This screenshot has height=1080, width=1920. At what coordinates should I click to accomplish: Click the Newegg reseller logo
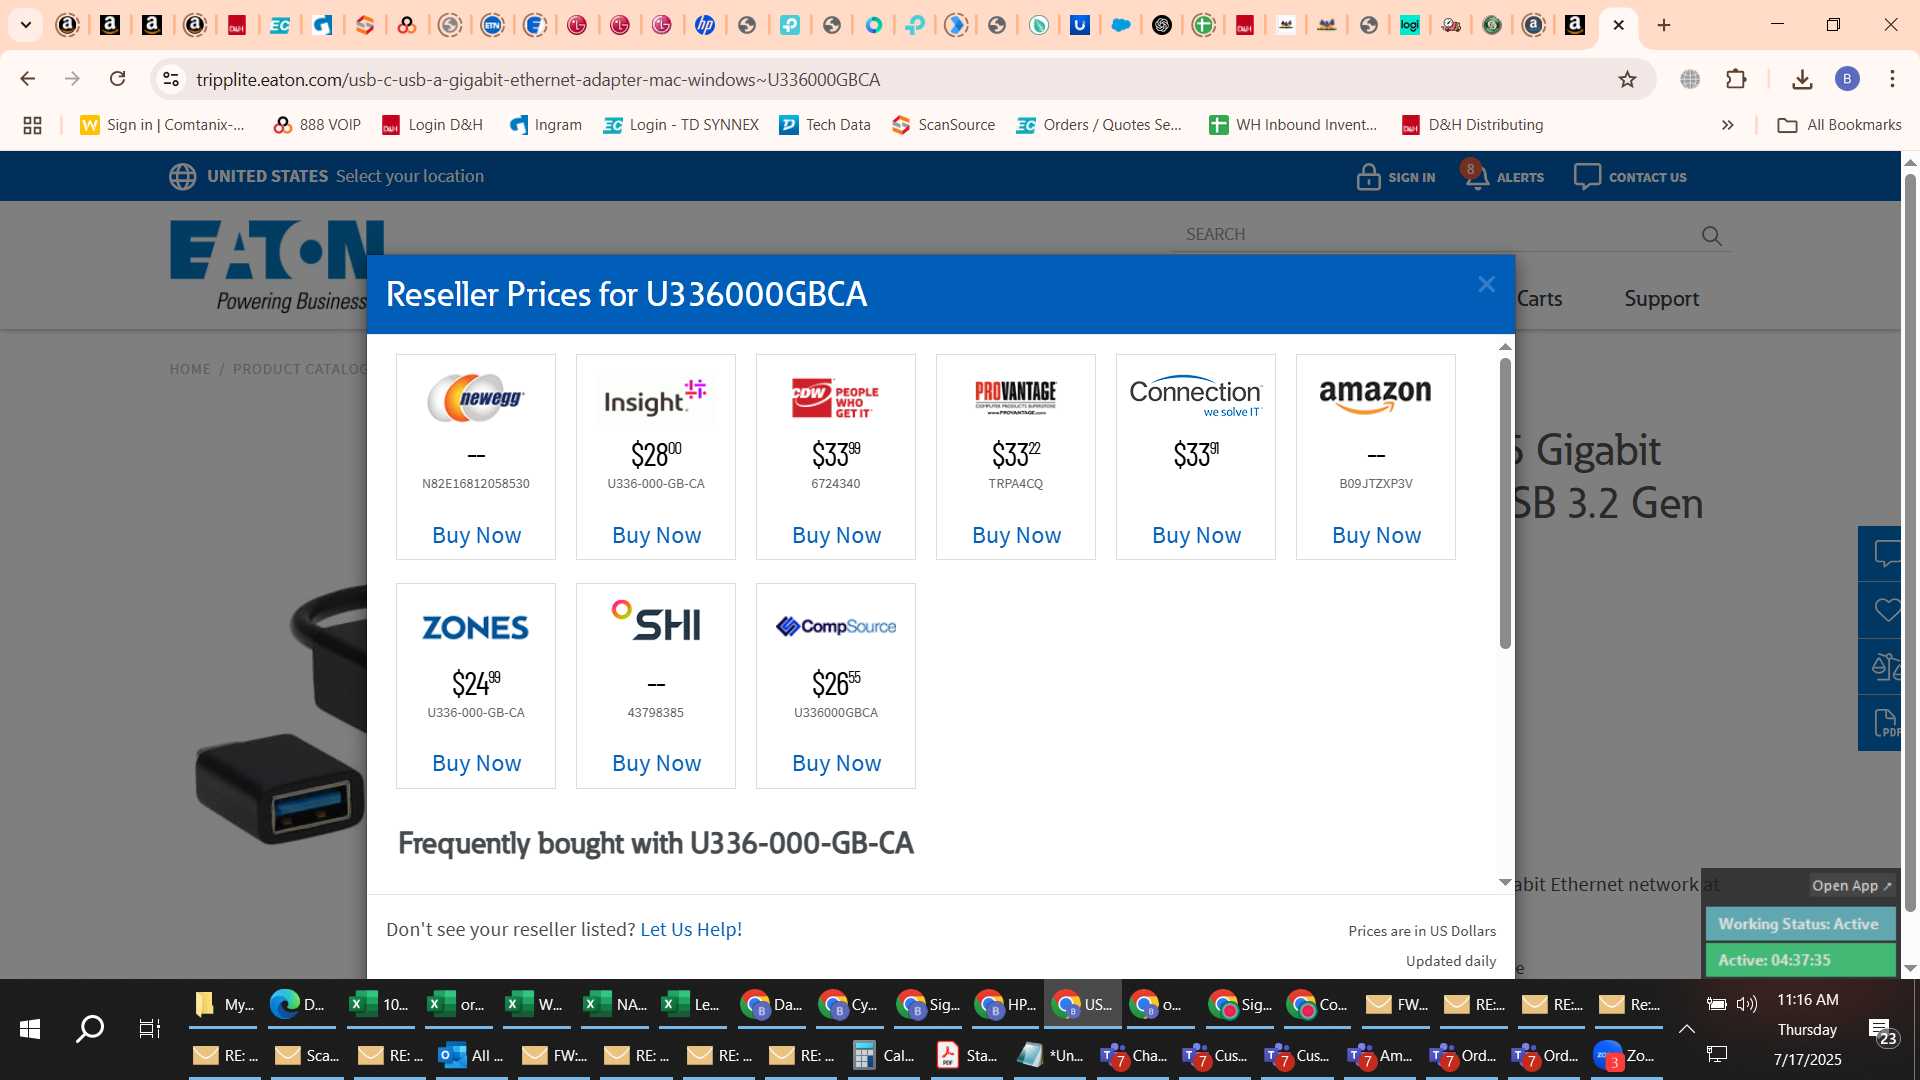point(476,398)
